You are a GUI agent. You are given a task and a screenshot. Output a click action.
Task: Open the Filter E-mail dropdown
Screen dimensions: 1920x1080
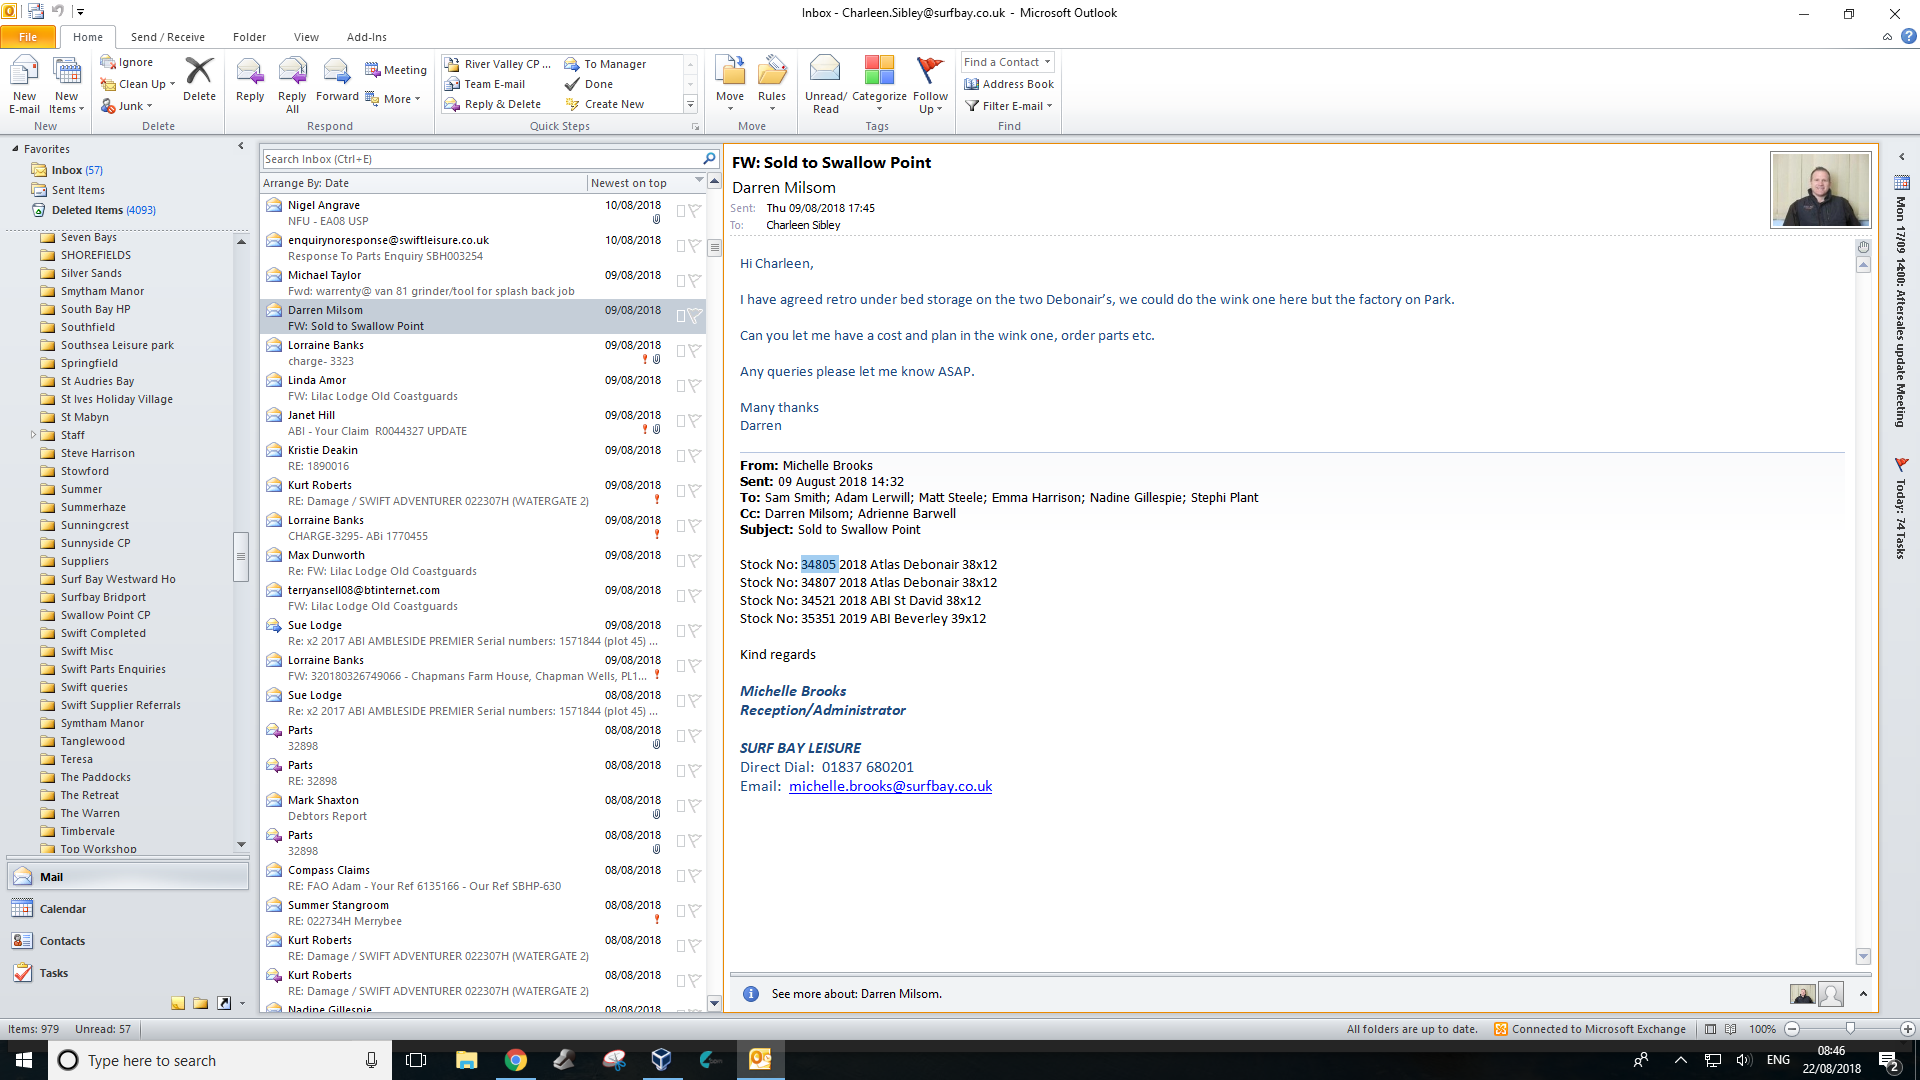(1010, 106)
